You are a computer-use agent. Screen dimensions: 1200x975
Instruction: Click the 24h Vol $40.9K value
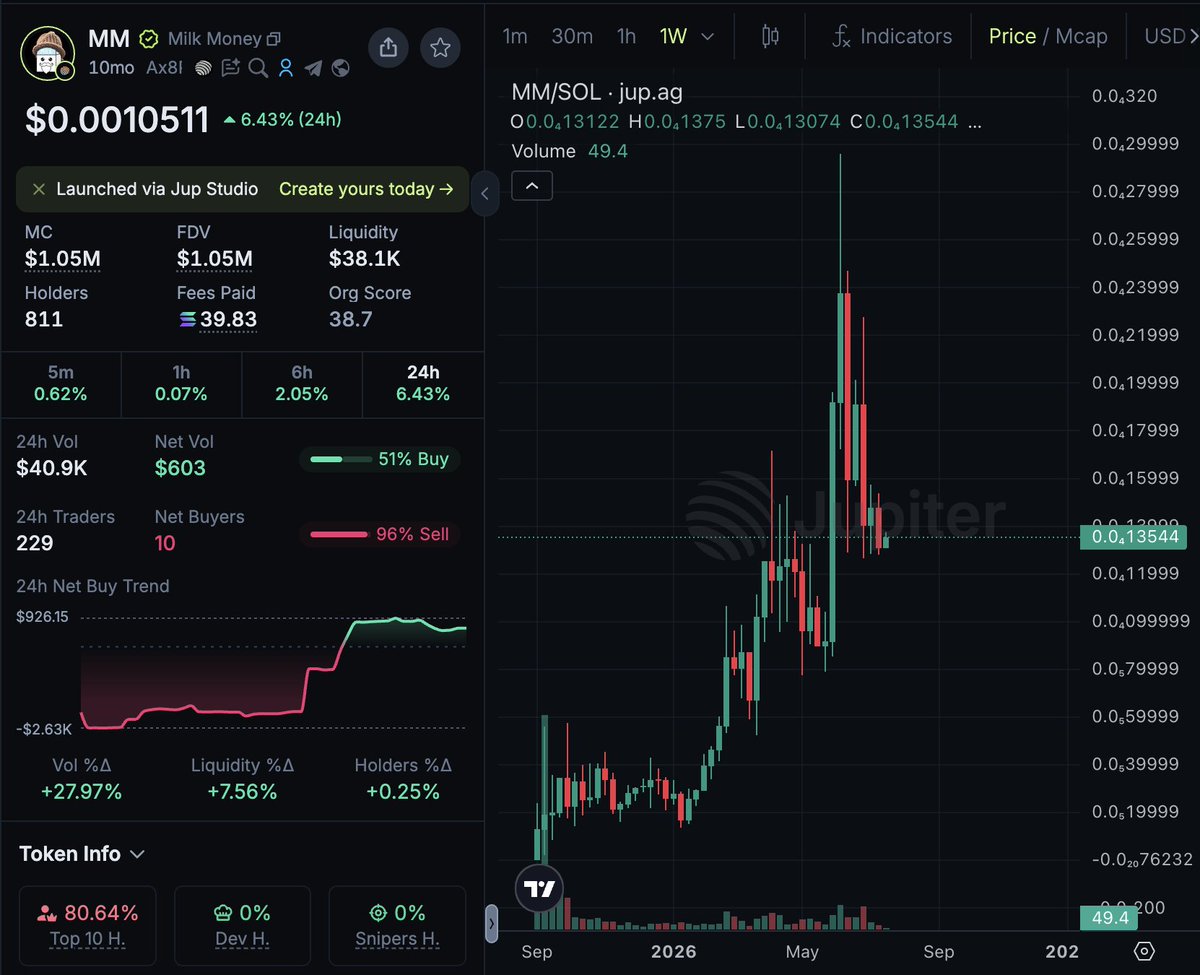coord(50,468)
